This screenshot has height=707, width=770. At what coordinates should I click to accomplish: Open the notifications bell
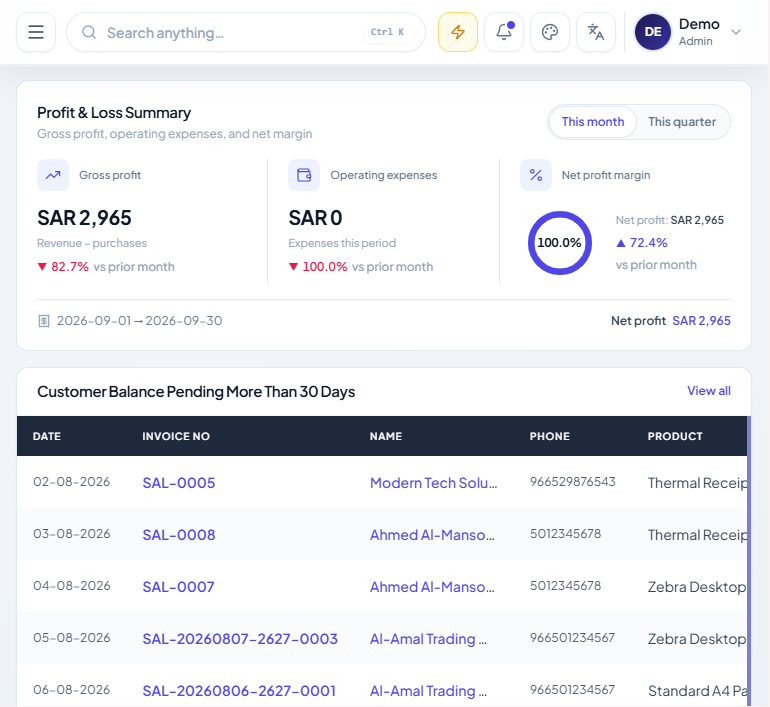[504, 32]
